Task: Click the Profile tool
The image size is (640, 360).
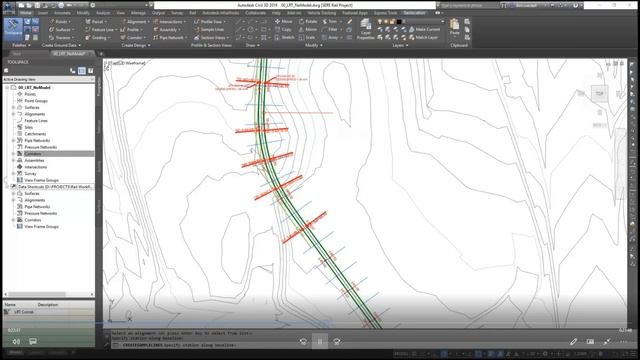Action: point(131,30)
